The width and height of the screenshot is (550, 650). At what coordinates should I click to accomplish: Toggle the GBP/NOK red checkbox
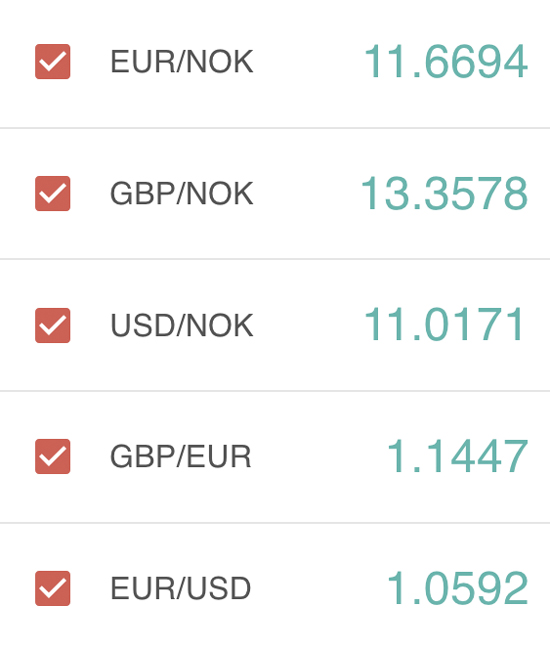(53, 194)
